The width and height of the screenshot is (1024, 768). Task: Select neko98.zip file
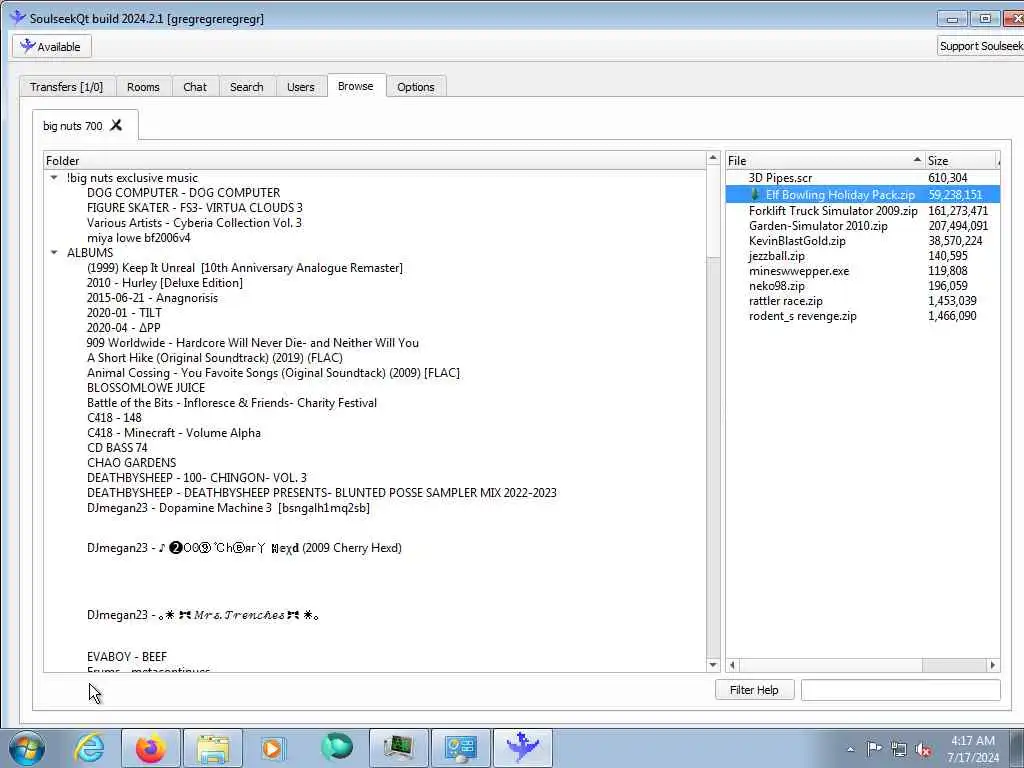776,286
